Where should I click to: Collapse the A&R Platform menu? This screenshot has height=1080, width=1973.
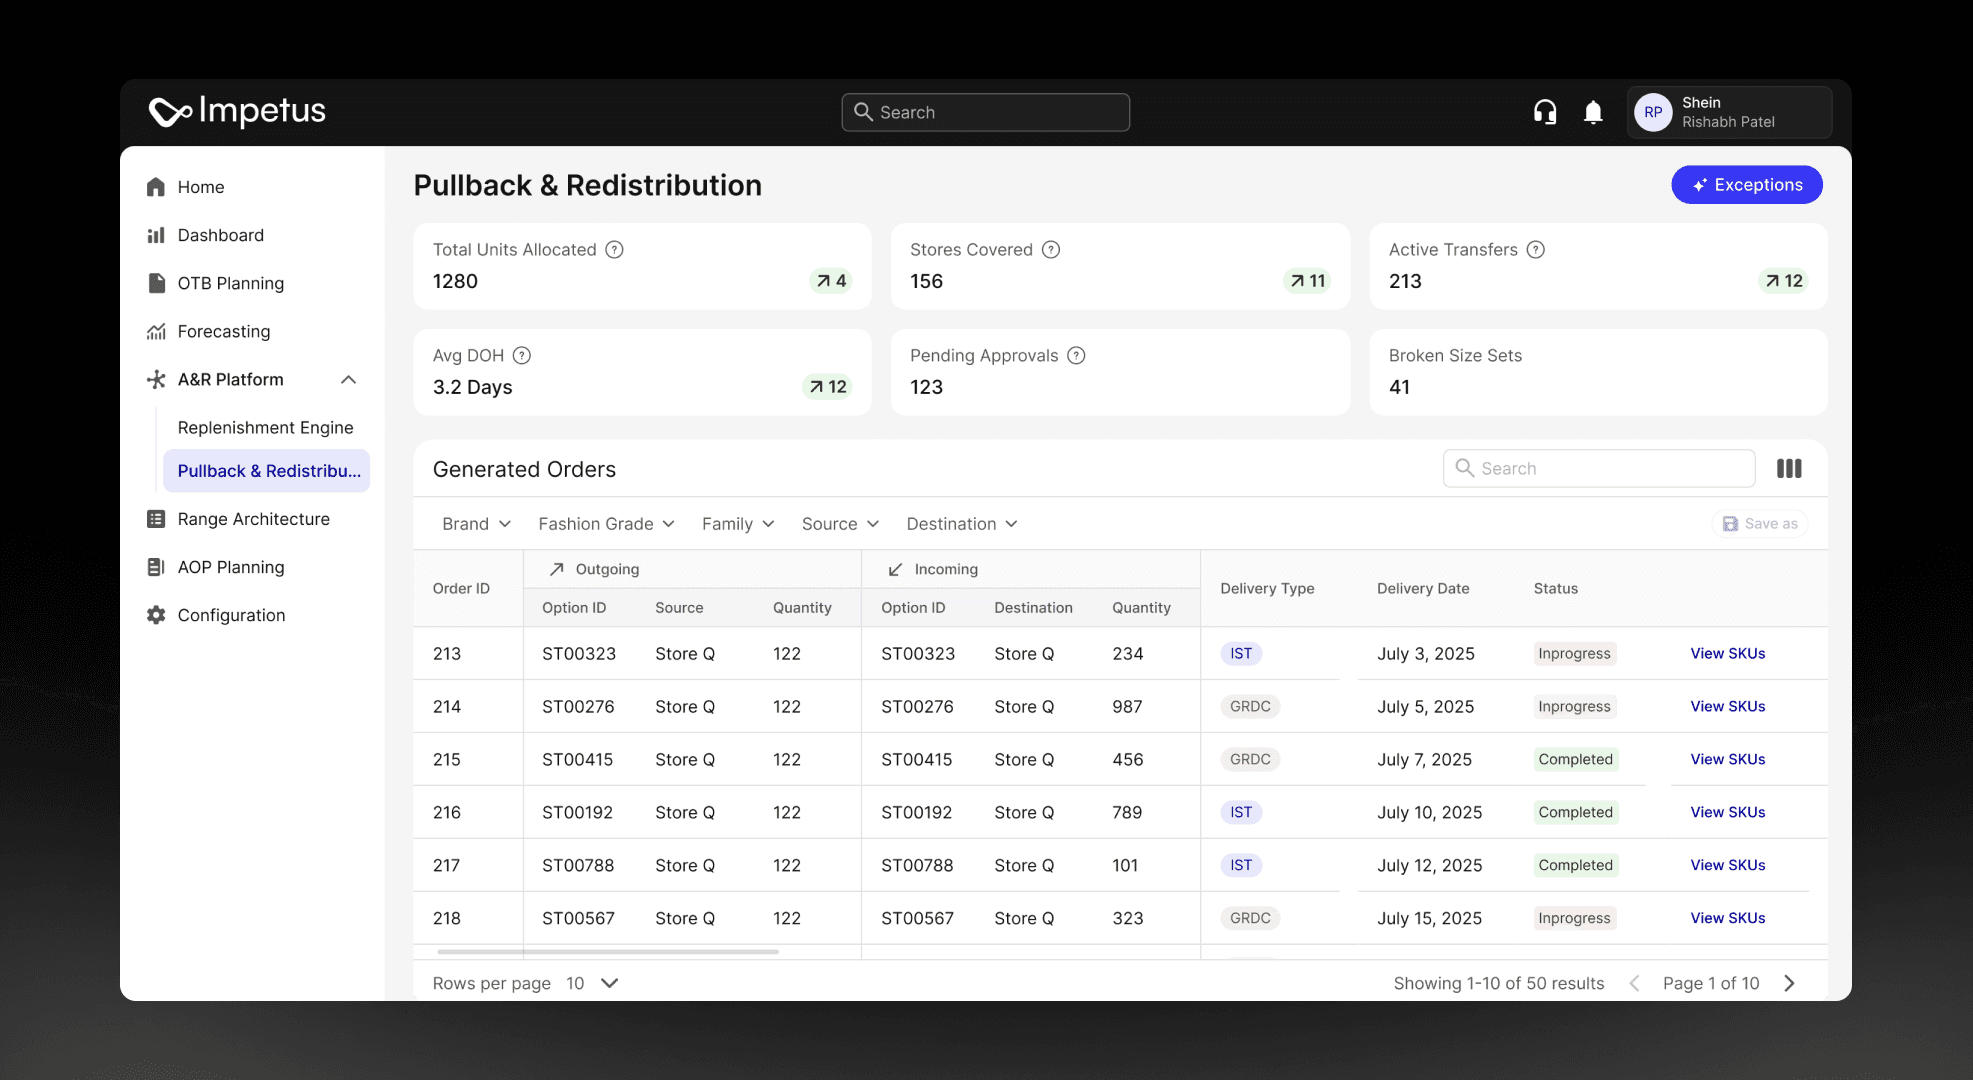tap(348, 380)
